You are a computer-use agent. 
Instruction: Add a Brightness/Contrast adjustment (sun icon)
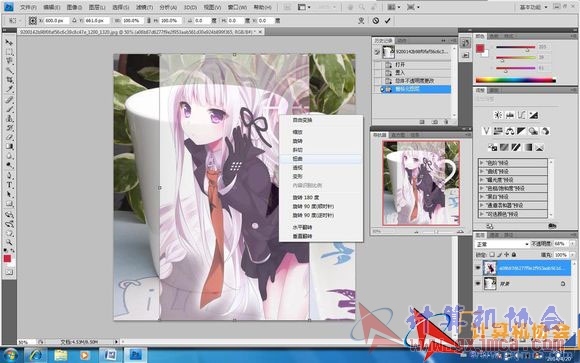pos(498,115)
